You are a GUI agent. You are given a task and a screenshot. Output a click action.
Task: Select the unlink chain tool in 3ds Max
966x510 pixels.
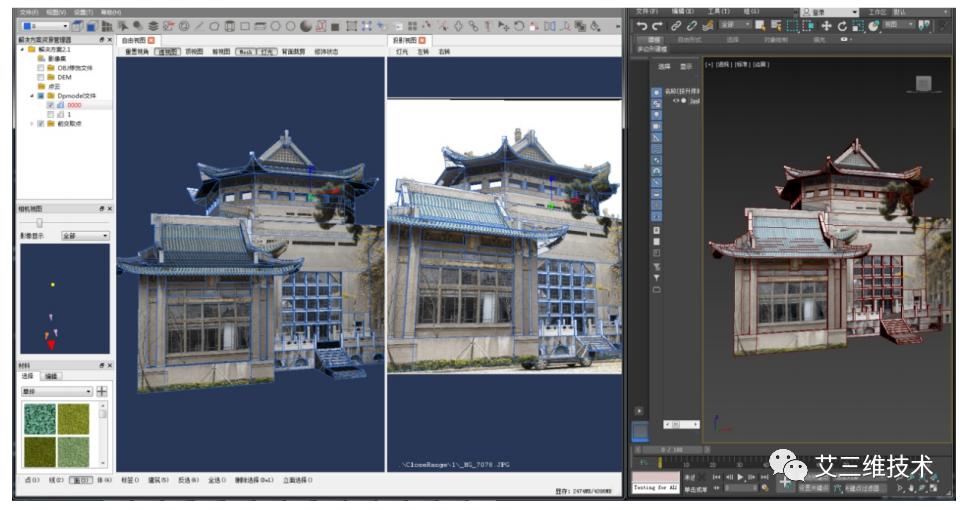click(x=692, y=26)
